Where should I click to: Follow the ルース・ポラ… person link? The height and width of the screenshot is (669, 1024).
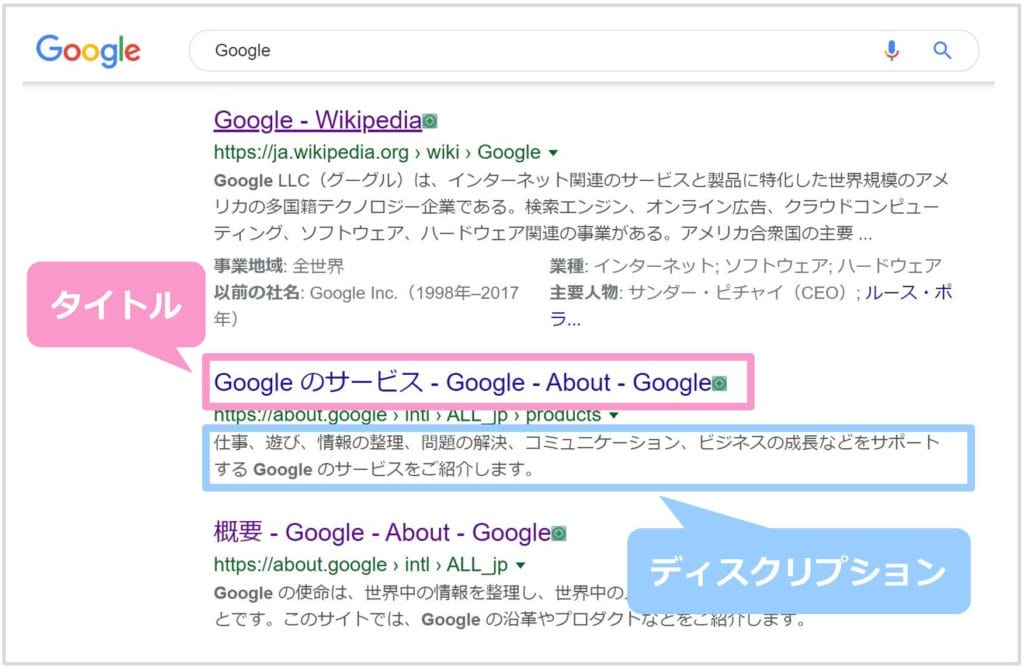[x=908, y=293]
